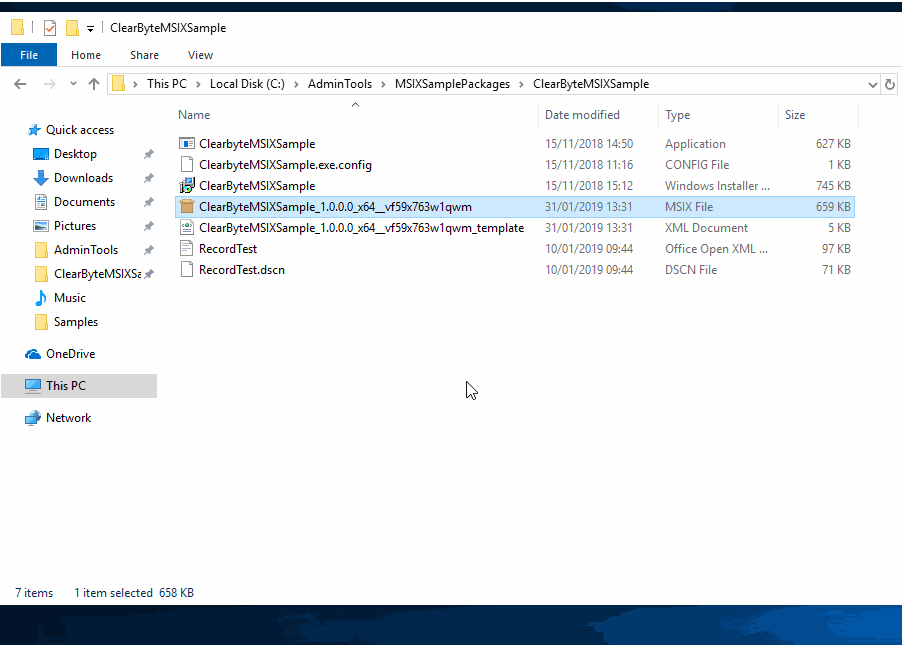Screen dimensions: 902x645
Task: Open Documents in the navigation pane
Action: click(85, 202)
